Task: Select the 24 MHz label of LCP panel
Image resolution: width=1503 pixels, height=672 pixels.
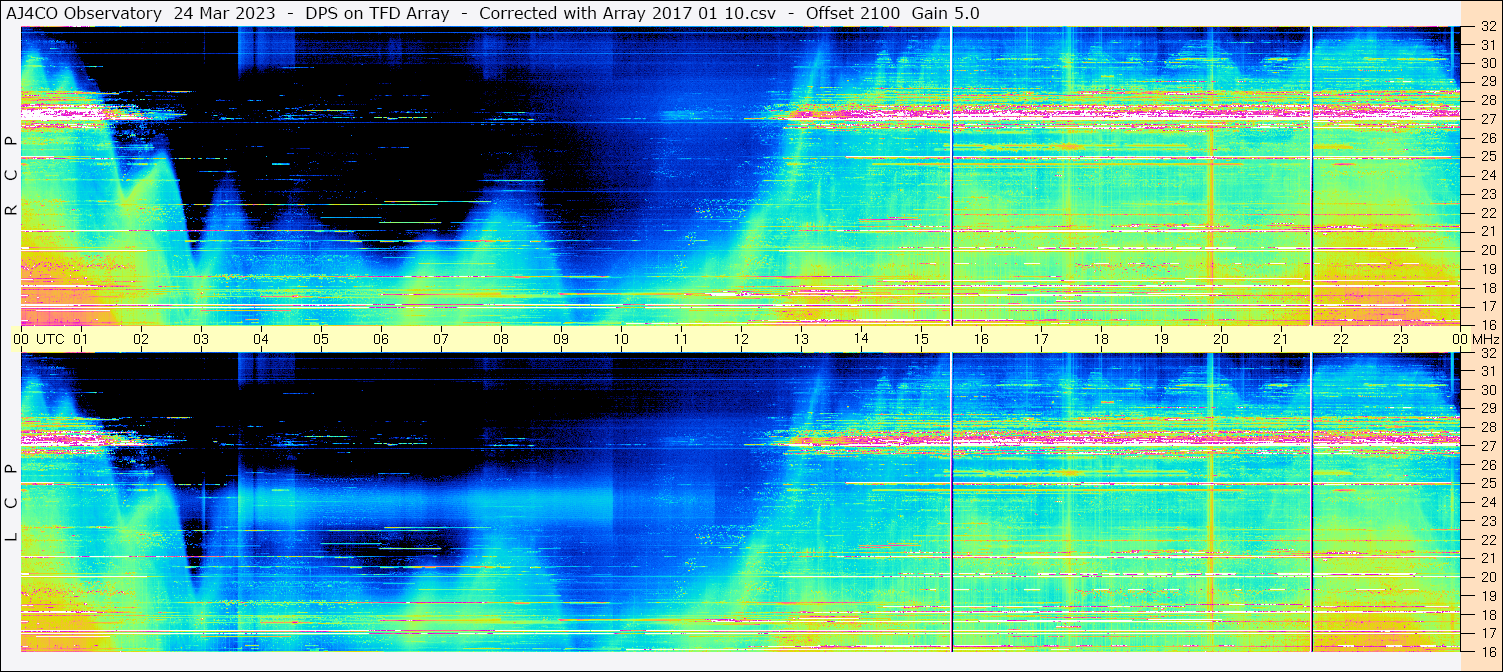Action: (1488, 503)
